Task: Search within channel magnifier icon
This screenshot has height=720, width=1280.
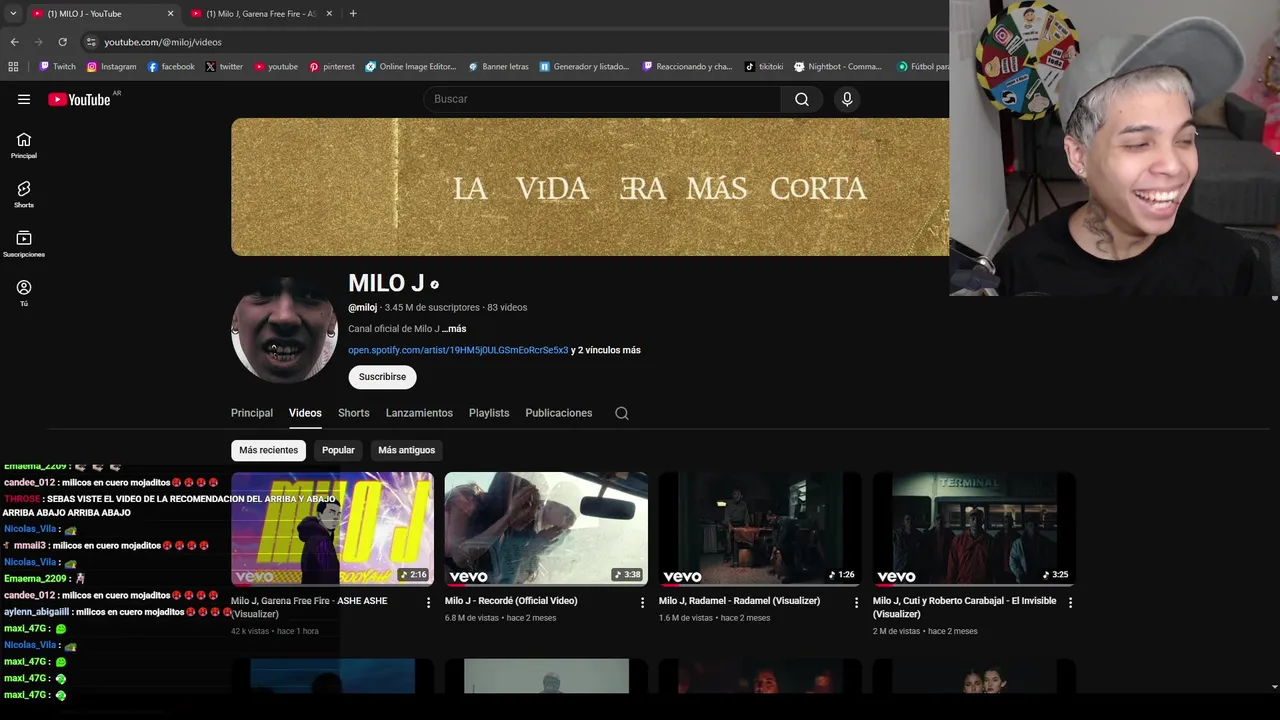Action: (x=622, y=413)
